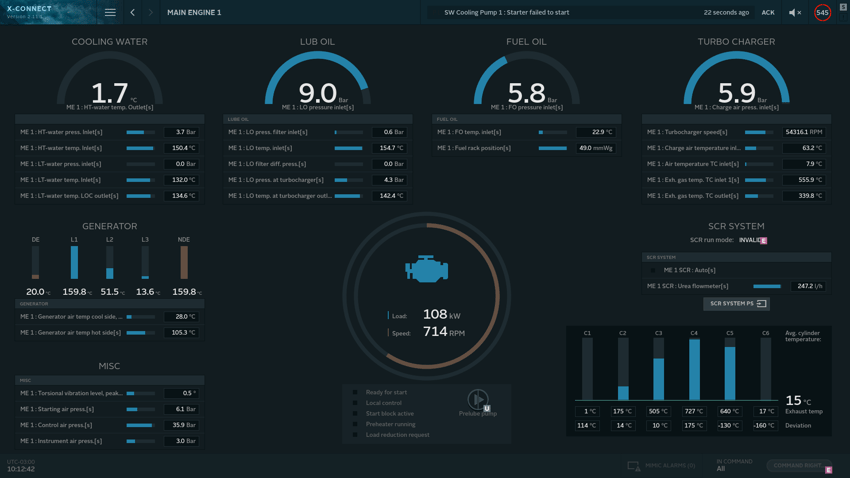Open the SCR SYSTEM PS page
The image size is (850, 478).
pyautogui.click(x=736, y=303)
